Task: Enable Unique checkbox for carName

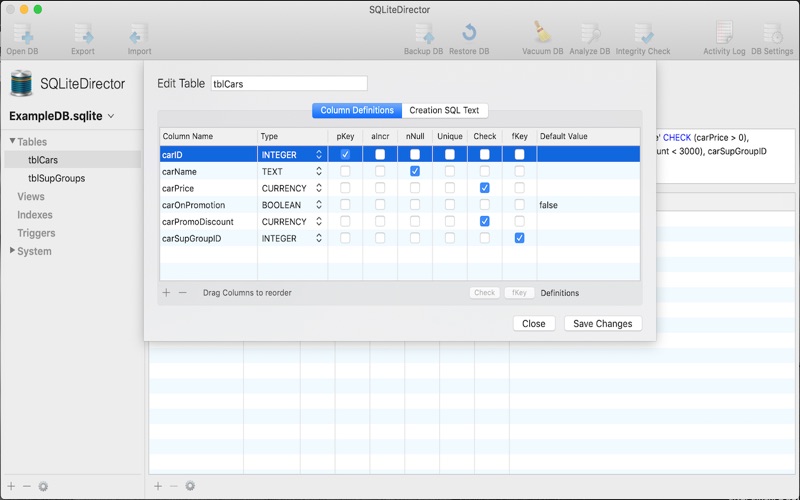Action: point(449,171)
